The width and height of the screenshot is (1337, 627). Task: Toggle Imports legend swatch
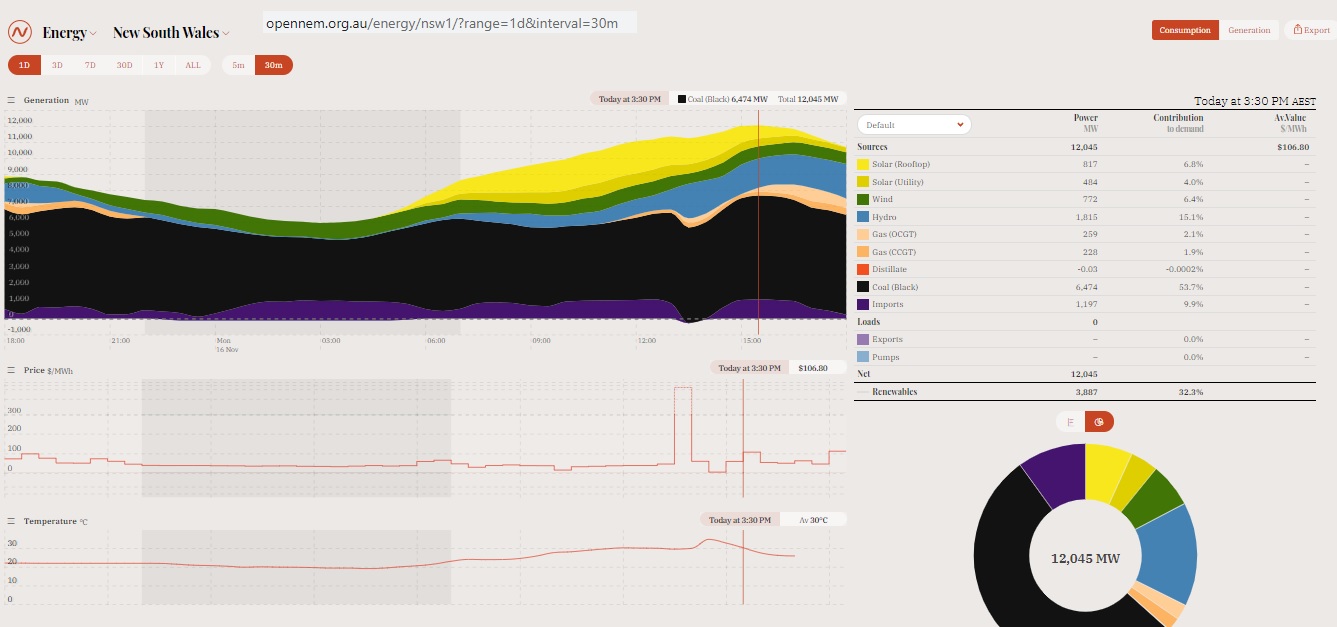coord(862,304)
